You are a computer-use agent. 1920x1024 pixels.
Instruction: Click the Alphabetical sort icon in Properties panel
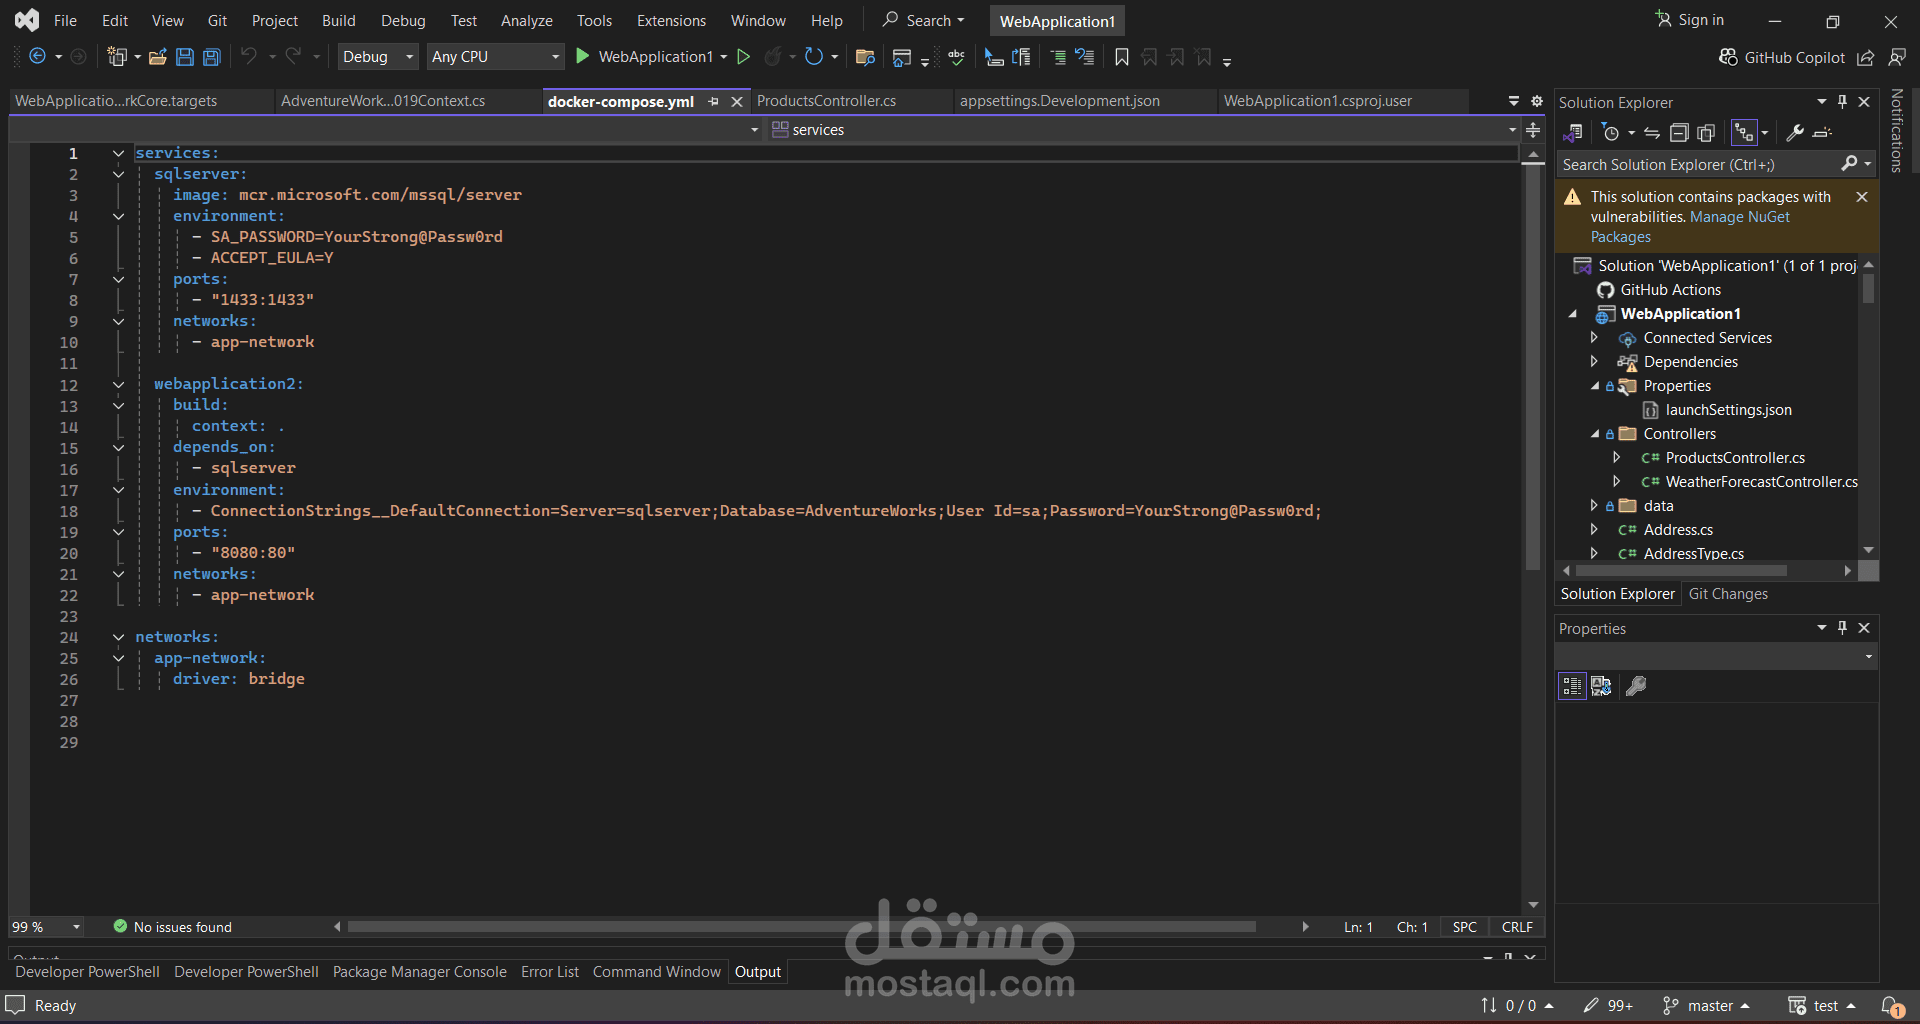point(1601,686)
